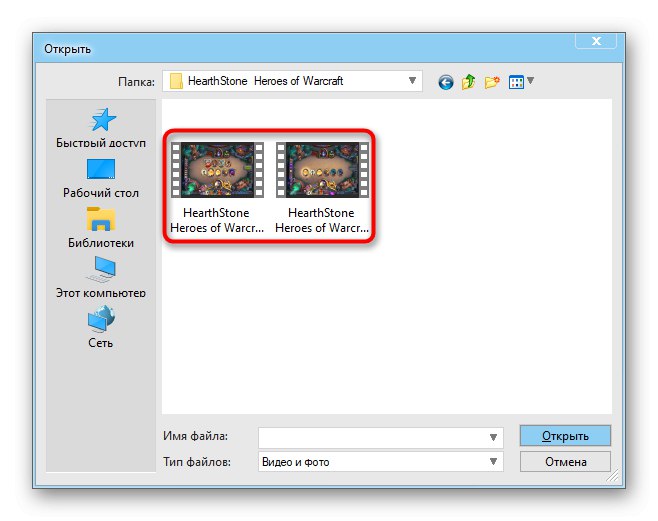Create a new folder
This screenshot has height=521, width=658.
pyautogui.click(x=492, y=82)
